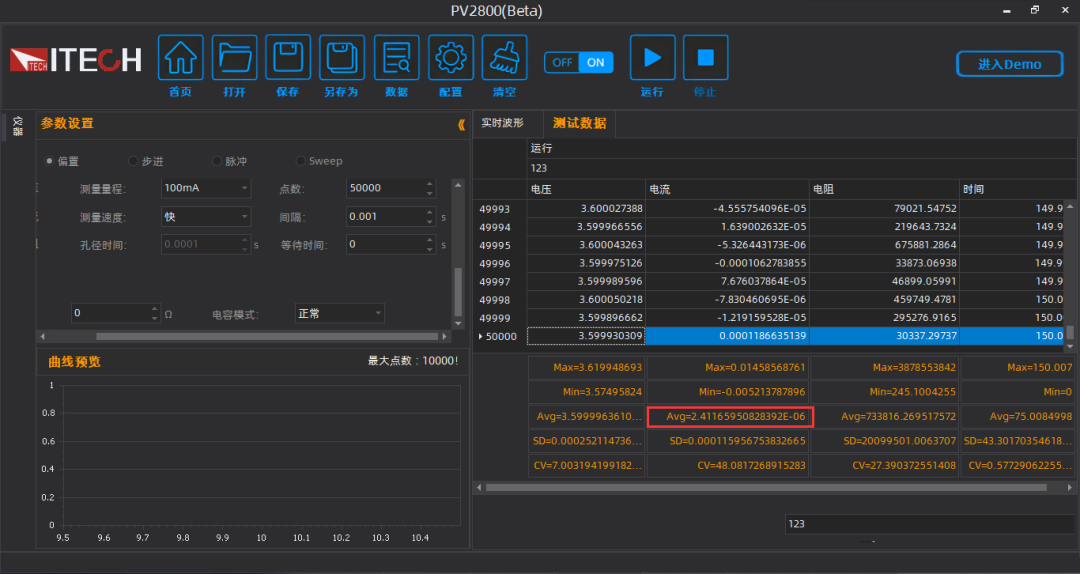Choose the 另存为 save-as icon
The width and height of the screenshot is (1080, 574).
coord(342,57)
